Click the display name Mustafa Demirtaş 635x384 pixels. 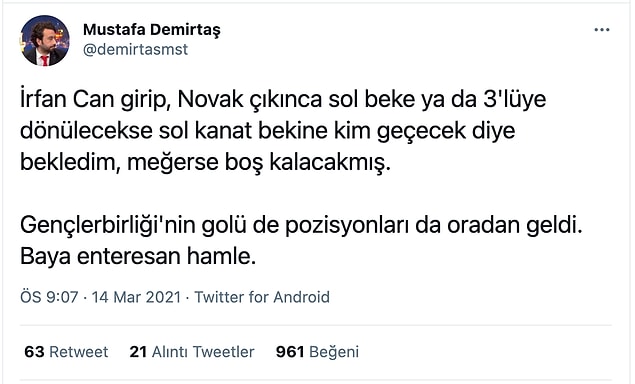(x=152, y=30)
